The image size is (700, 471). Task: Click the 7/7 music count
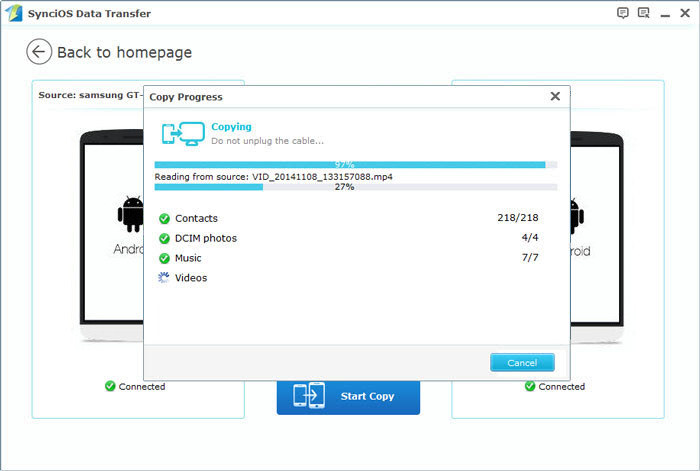point(530,258)
